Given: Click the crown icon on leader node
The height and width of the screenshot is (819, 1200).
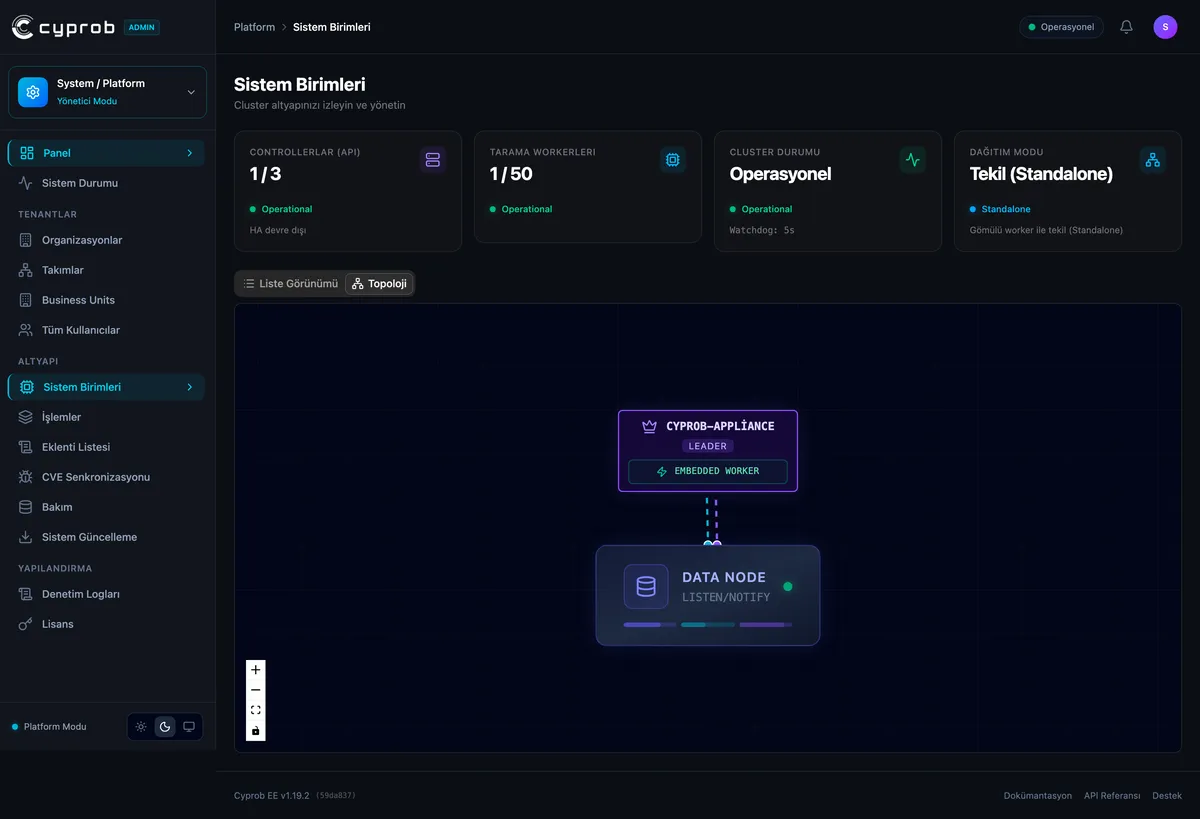Looking at the screenshot, I should [x=649, y=426].
